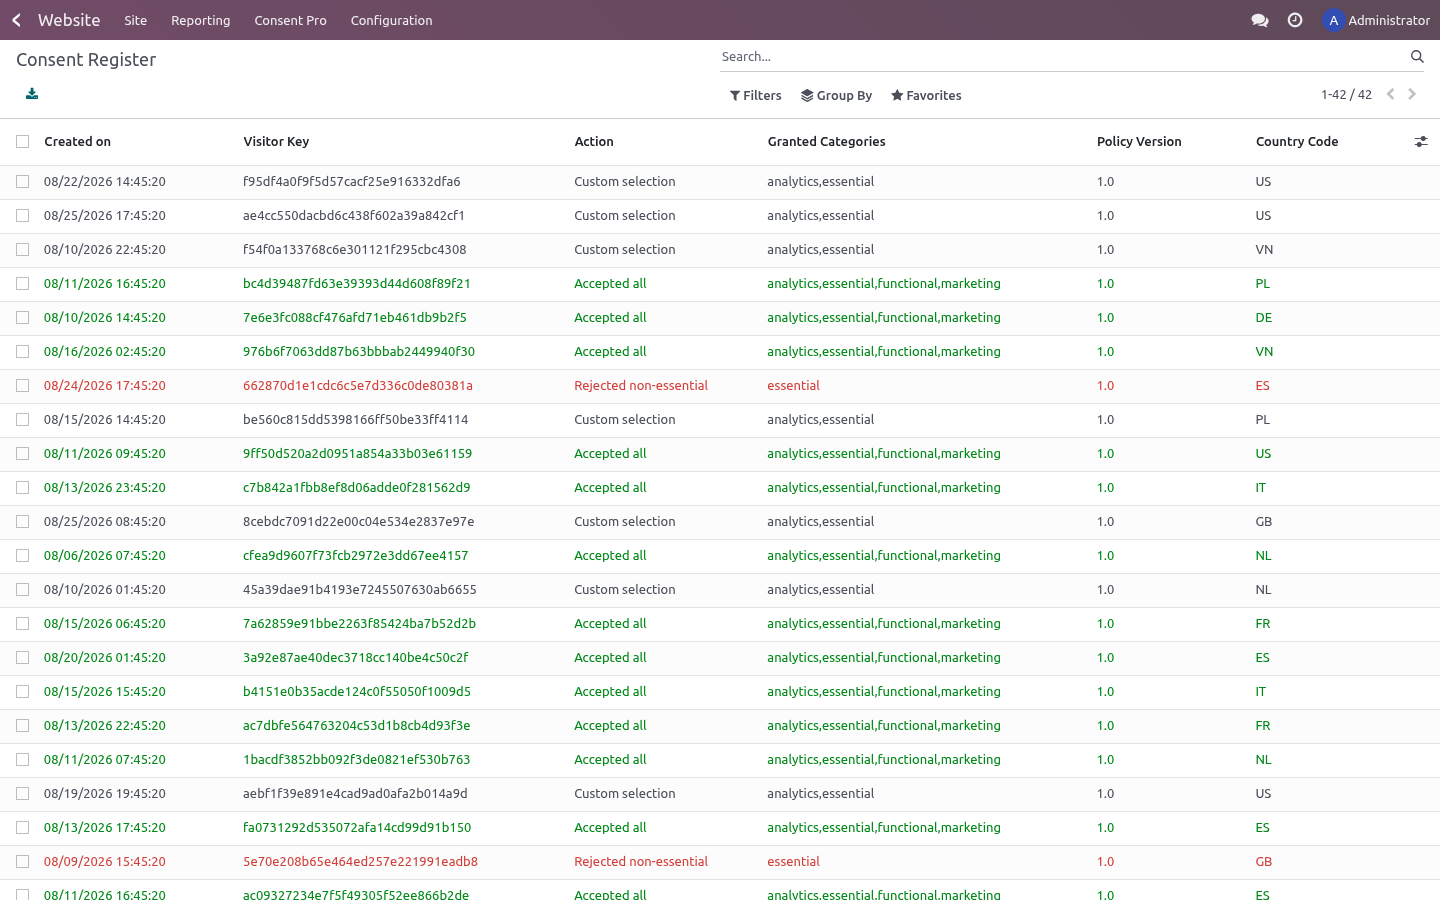Tick the checkbox for rejected visitor 662870d1e1cdc6c5e7d336c0de80381a
Viewport: 1440px width, 900px height.
coord(23,386)
